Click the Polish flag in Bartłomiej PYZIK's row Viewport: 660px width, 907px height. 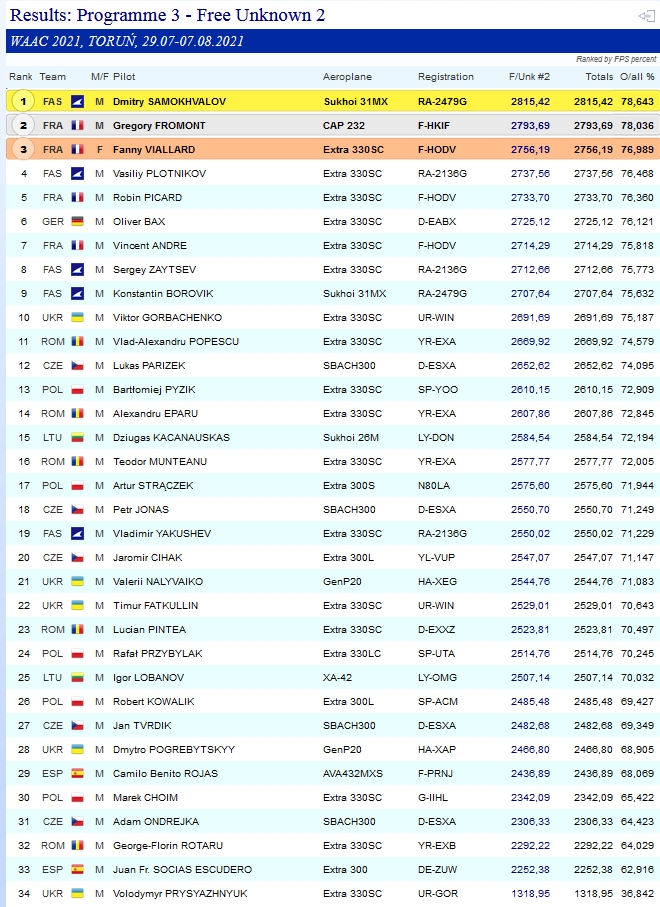(78, 389)
